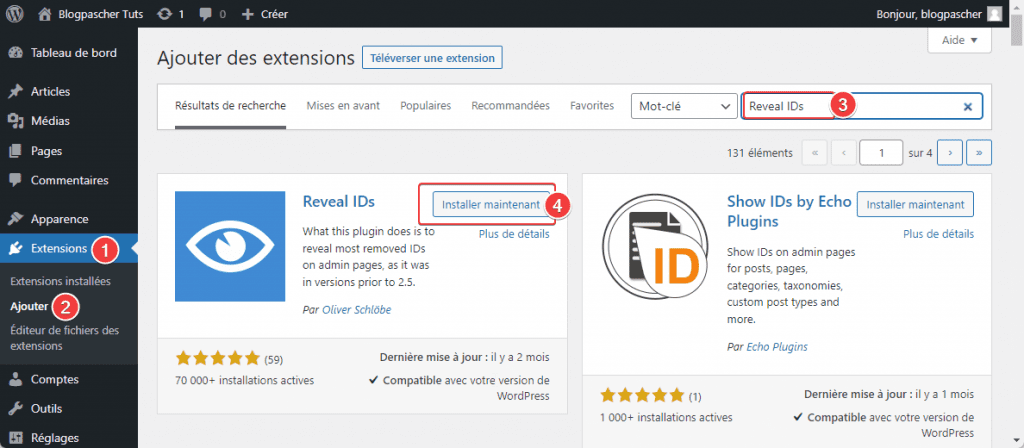This screenshot has height=448, width=1024.
Task: Open Plus de détails for Show IDs
Action: (x=938, y=234)
